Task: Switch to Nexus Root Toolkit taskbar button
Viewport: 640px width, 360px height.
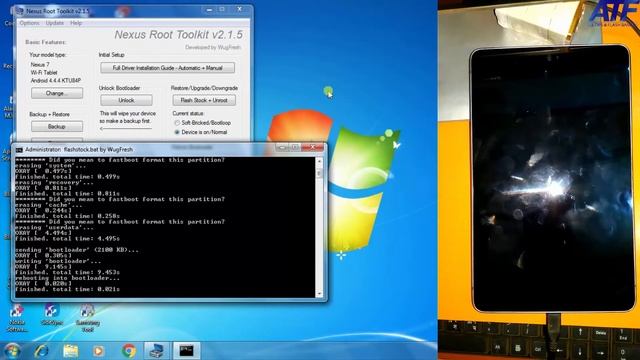Action: pos(157,351)
